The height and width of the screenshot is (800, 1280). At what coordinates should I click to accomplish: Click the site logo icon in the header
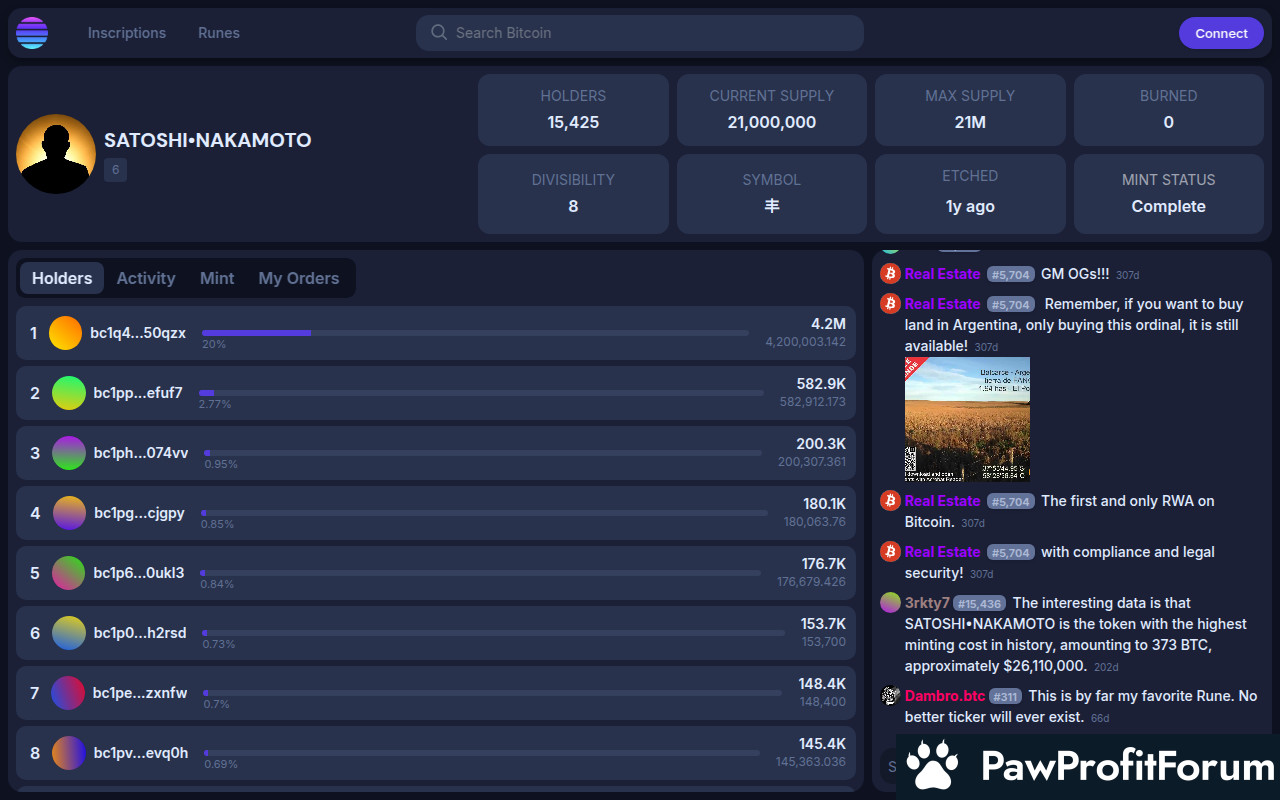32,33
